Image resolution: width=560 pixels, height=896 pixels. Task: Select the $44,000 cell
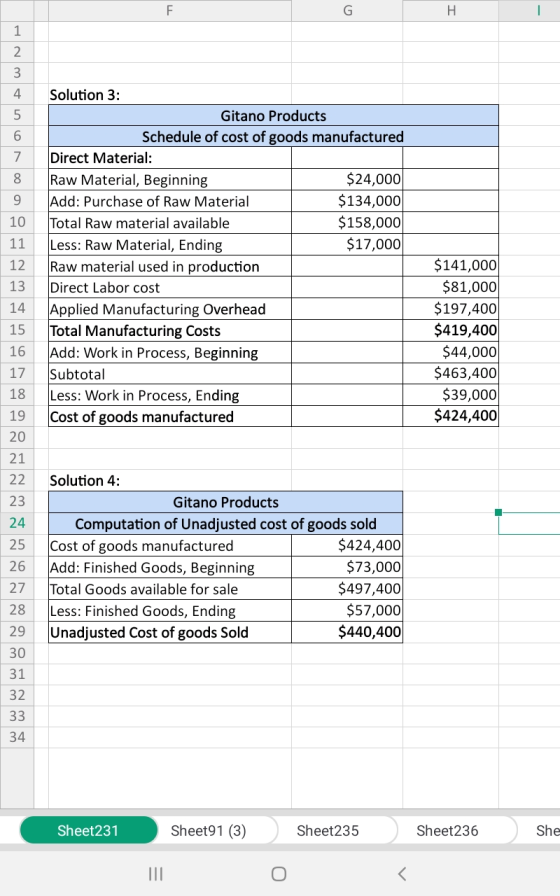(x=450, y=353)
